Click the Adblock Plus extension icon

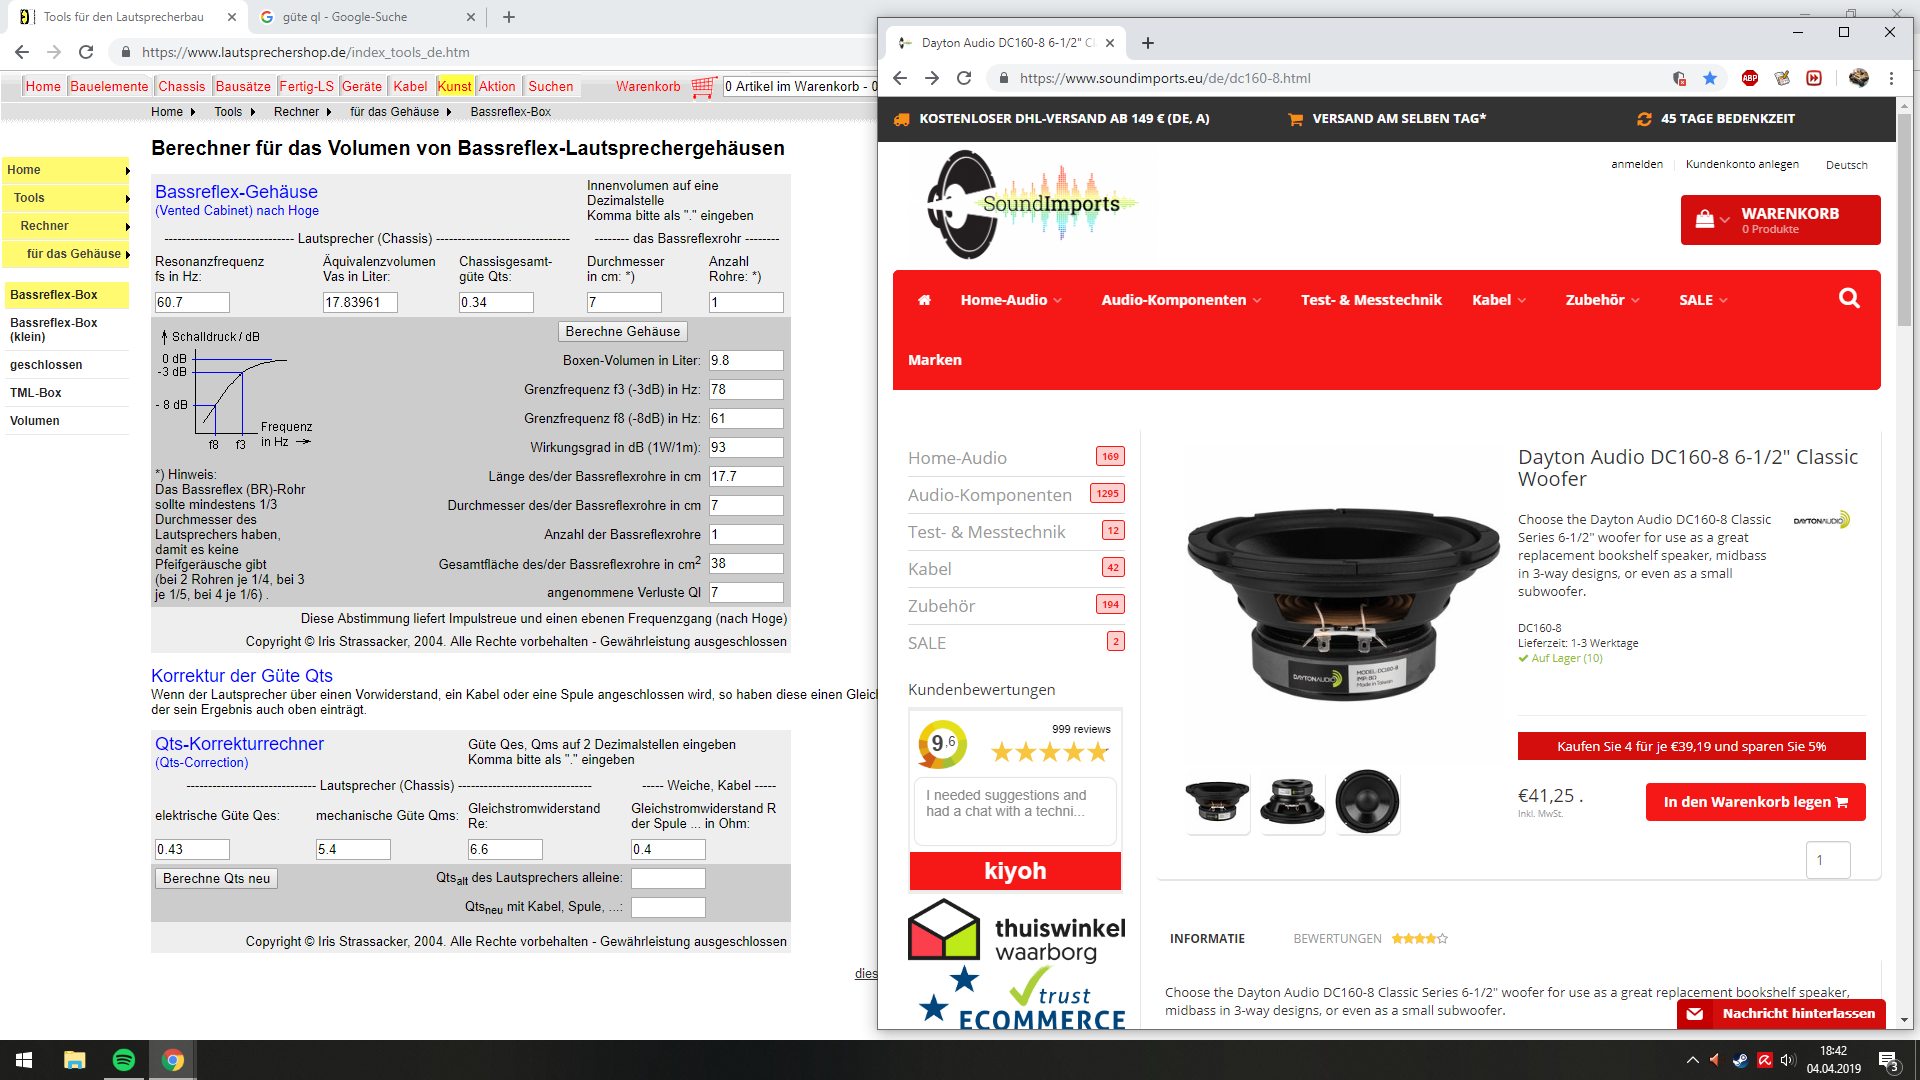click(x=1750, y=78)
